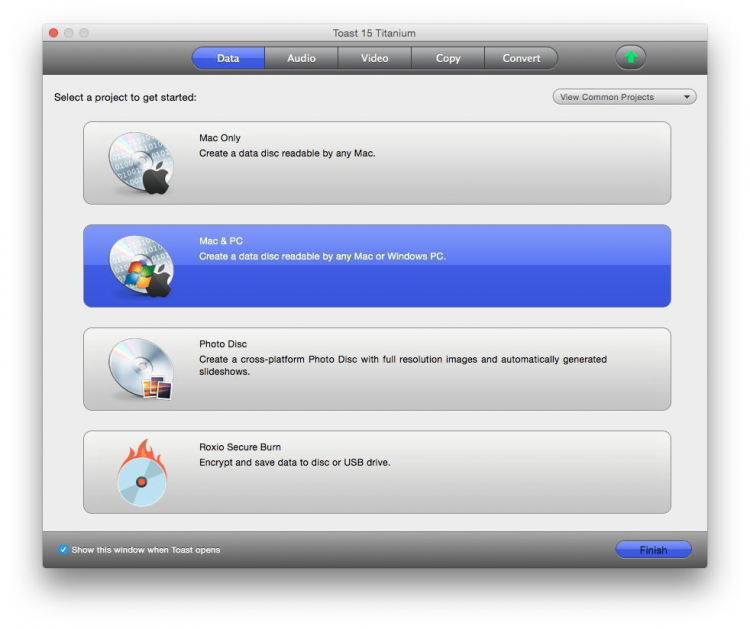Click the 'Photo Disc' title text

point(223,344)
